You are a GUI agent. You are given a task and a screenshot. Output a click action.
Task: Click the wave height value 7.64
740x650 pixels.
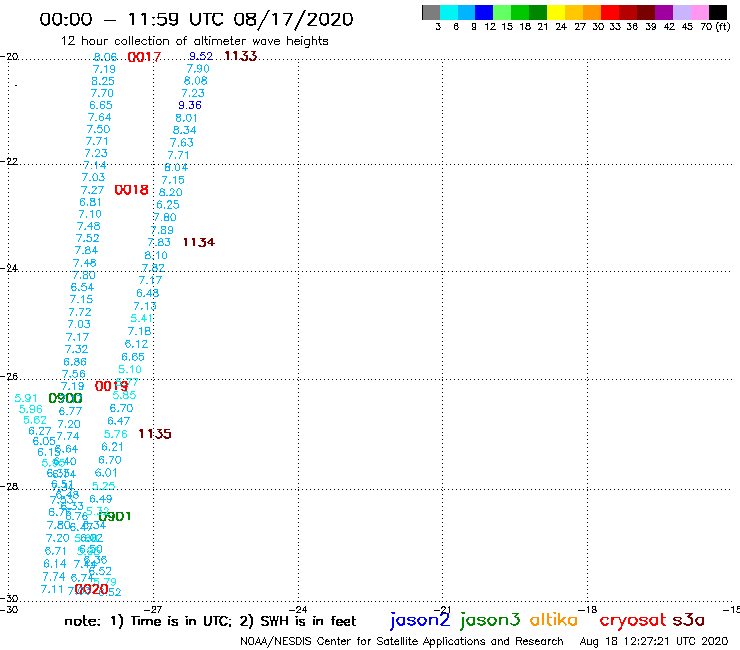100,117
